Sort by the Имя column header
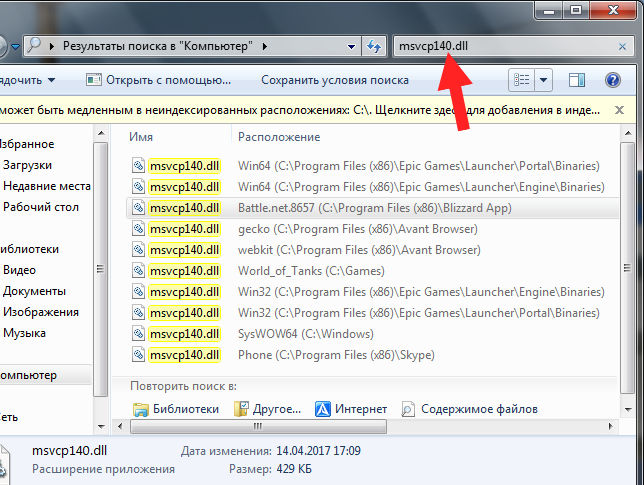Image resolution: width=644 pixels, height=485 pixels. 141,137
